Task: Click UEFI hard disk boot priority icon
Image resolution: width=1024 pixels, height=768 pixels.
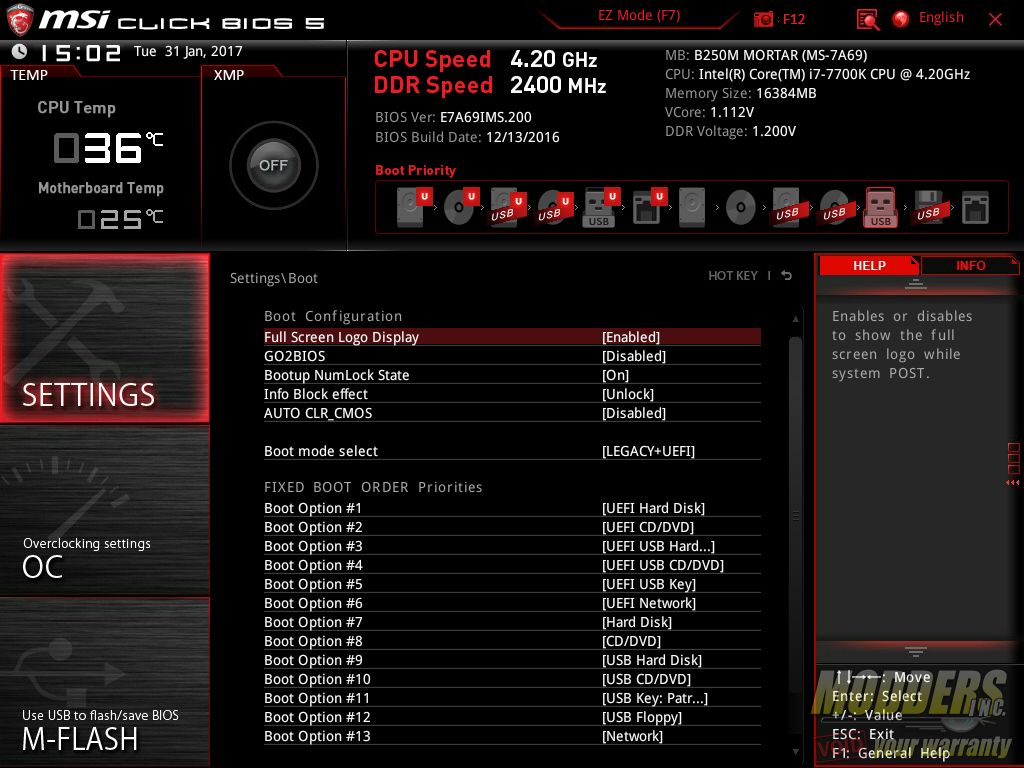Action: coord(414,207)
